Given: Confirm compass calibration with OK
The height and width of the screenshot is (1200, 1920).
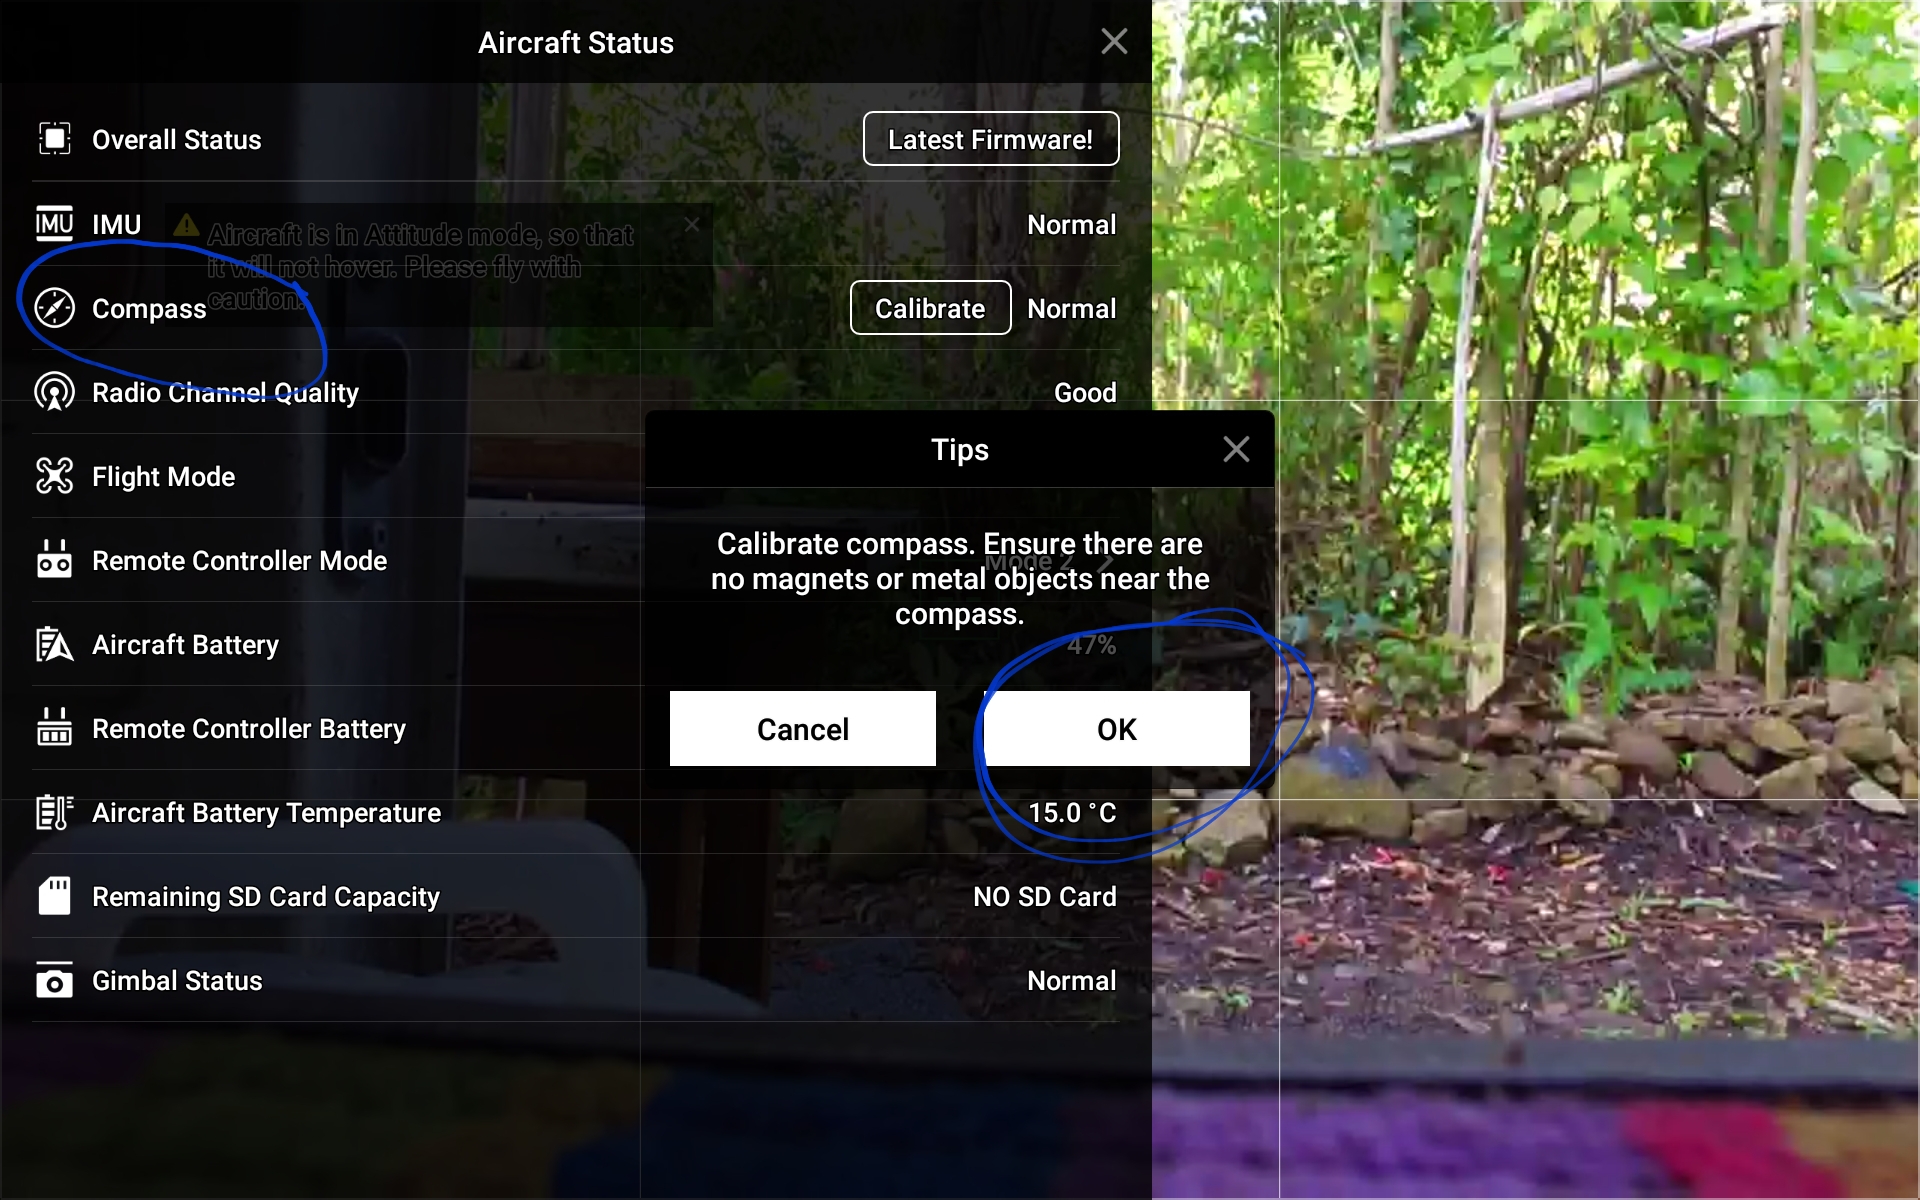Looking at the screenshot, I should (x=1117, y=729).
